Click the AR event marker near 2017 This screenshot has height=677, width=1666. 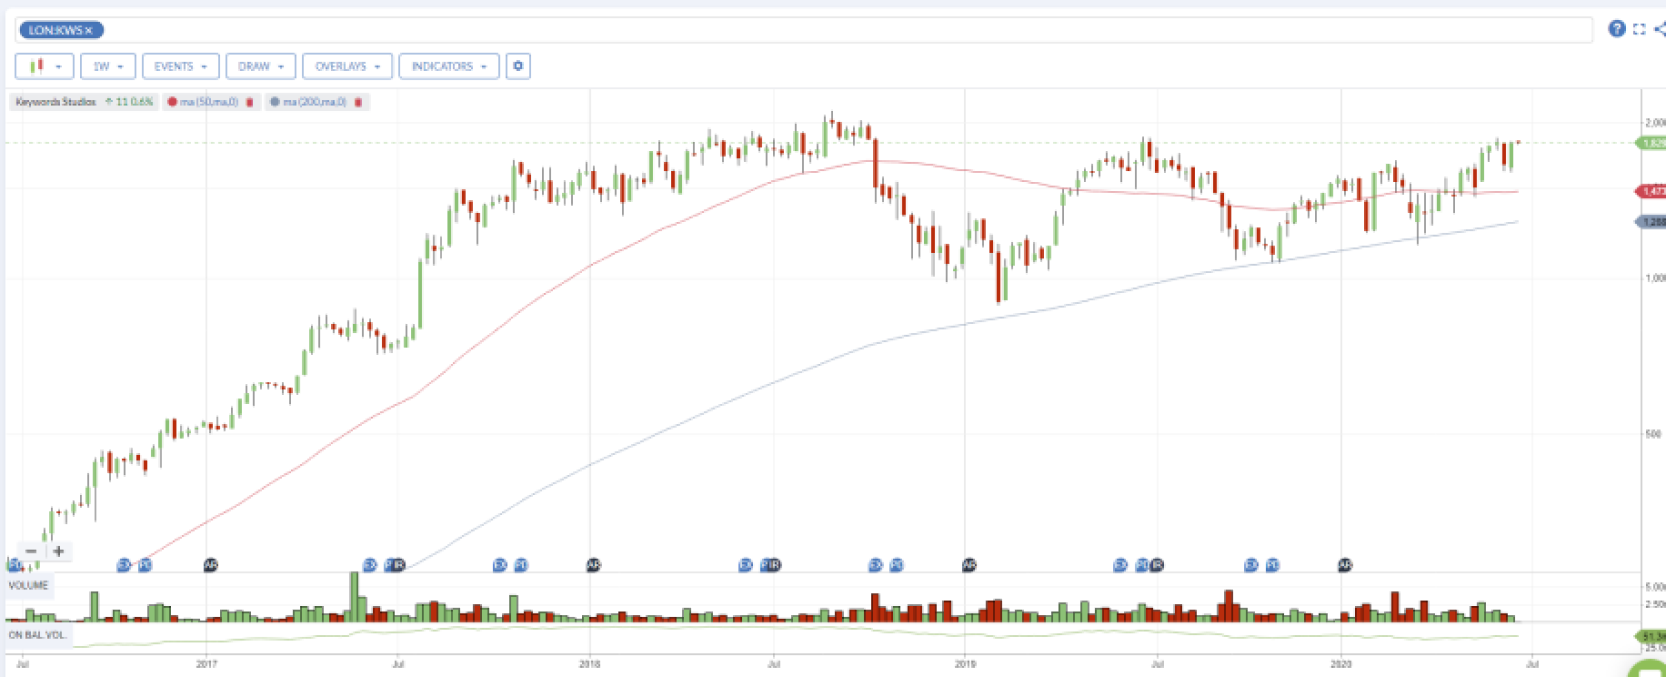click(210, 565)
